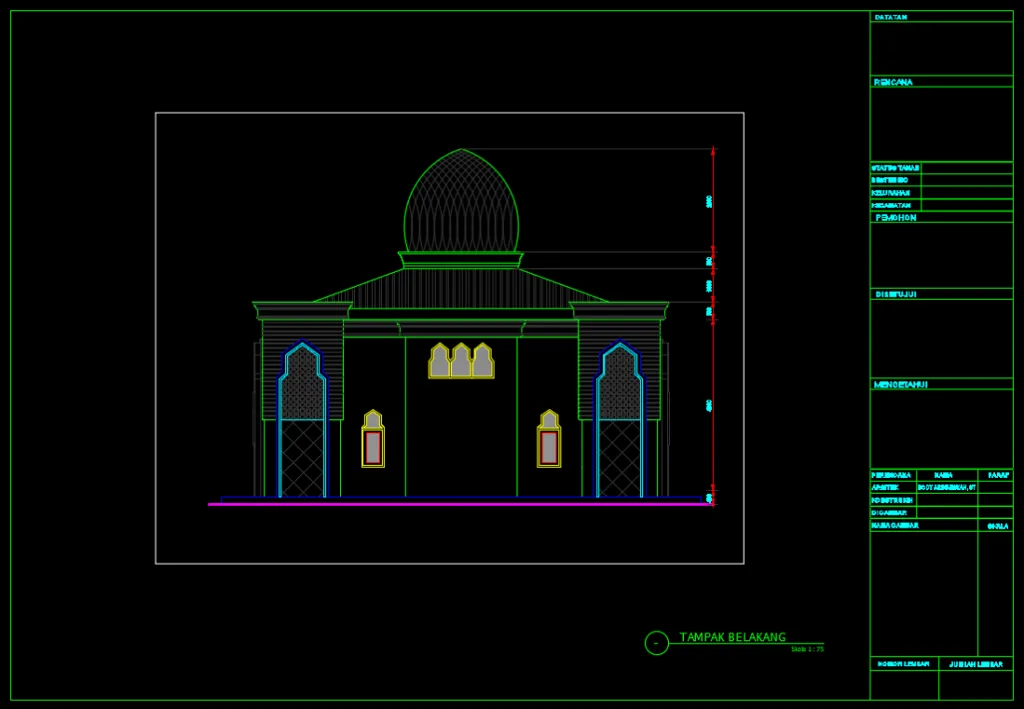Viewport: 1024px width, 709px height.
Task: Select the KECAMATAN field label
Action: [x=891, y=206]
